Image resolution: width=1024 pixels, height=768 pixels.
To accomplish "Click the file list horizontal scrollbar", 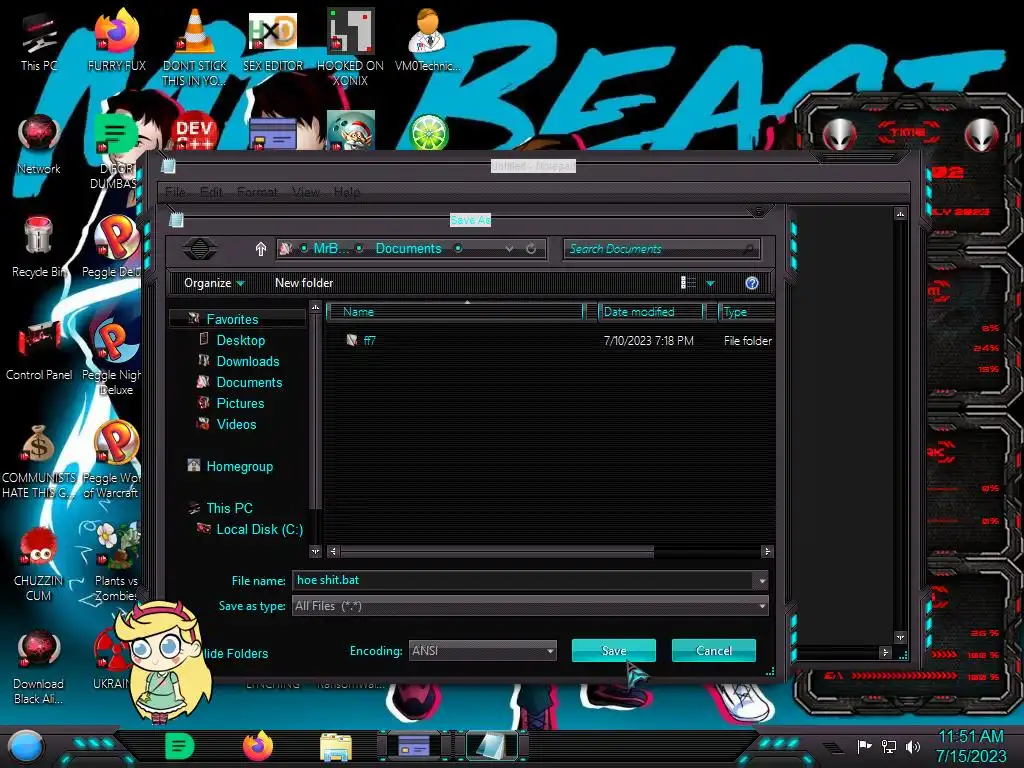I will pyautogui.click(x=496, y=552).
